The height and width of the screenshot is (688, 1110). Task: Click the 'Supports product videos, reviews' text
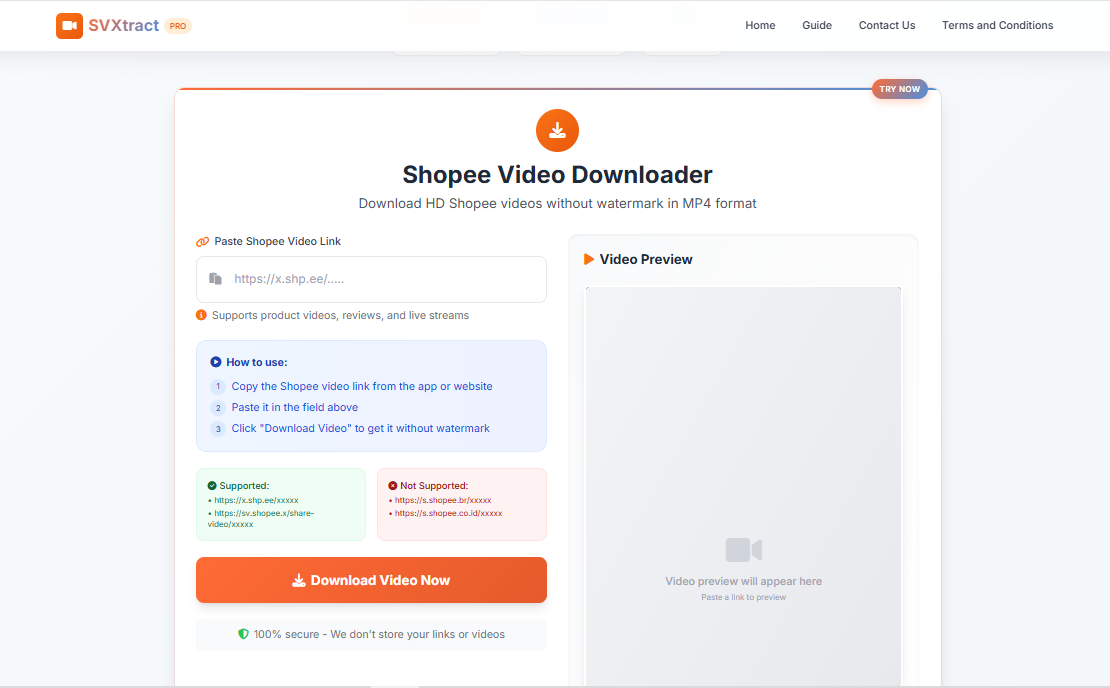(x=340, y=316)
